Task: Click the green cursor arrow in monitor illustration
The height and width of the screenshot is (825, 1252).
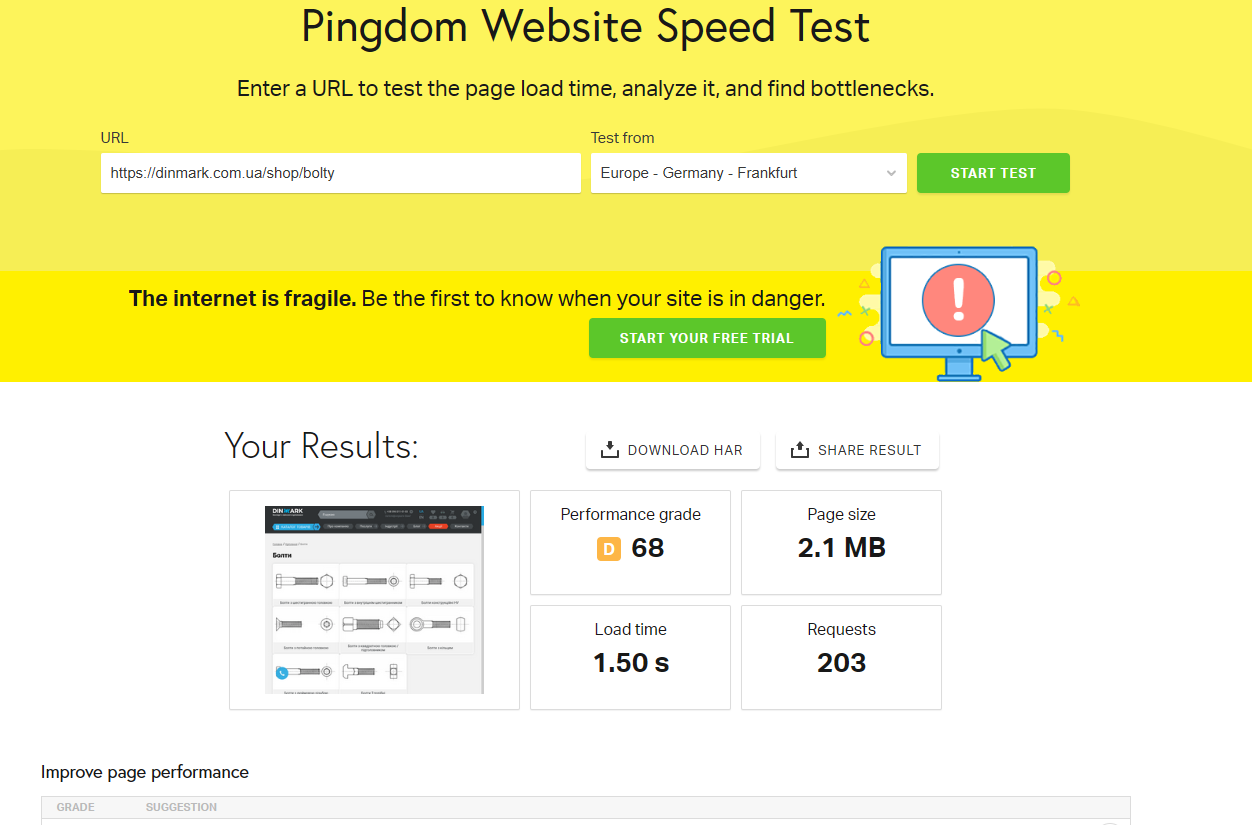Action: point(996,349)
